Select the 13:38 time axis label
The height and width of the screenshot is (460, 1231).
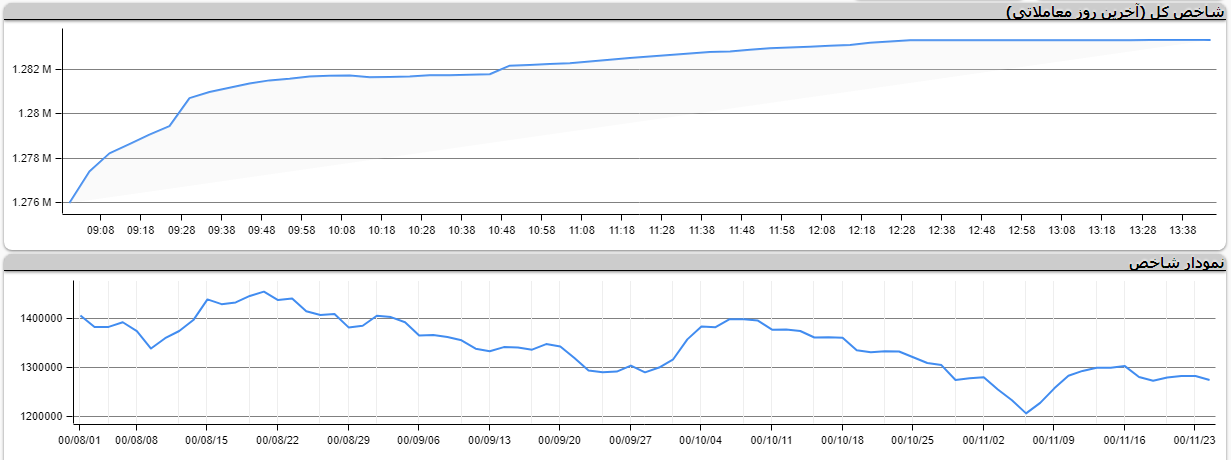[1182, 230]
